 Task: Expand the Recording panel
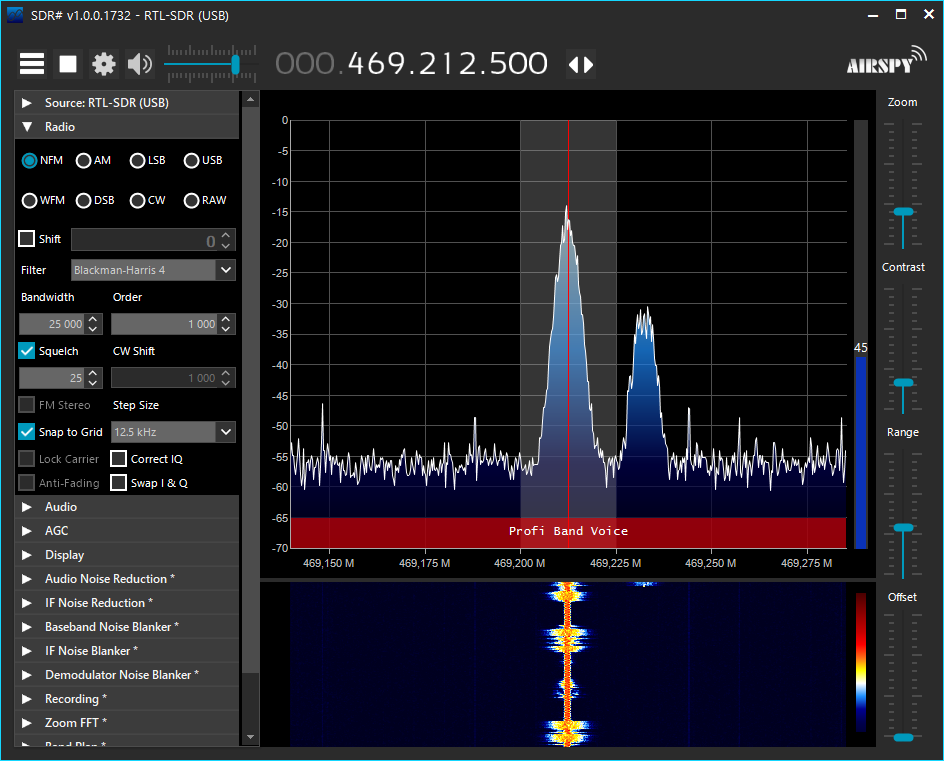(126, 698)
